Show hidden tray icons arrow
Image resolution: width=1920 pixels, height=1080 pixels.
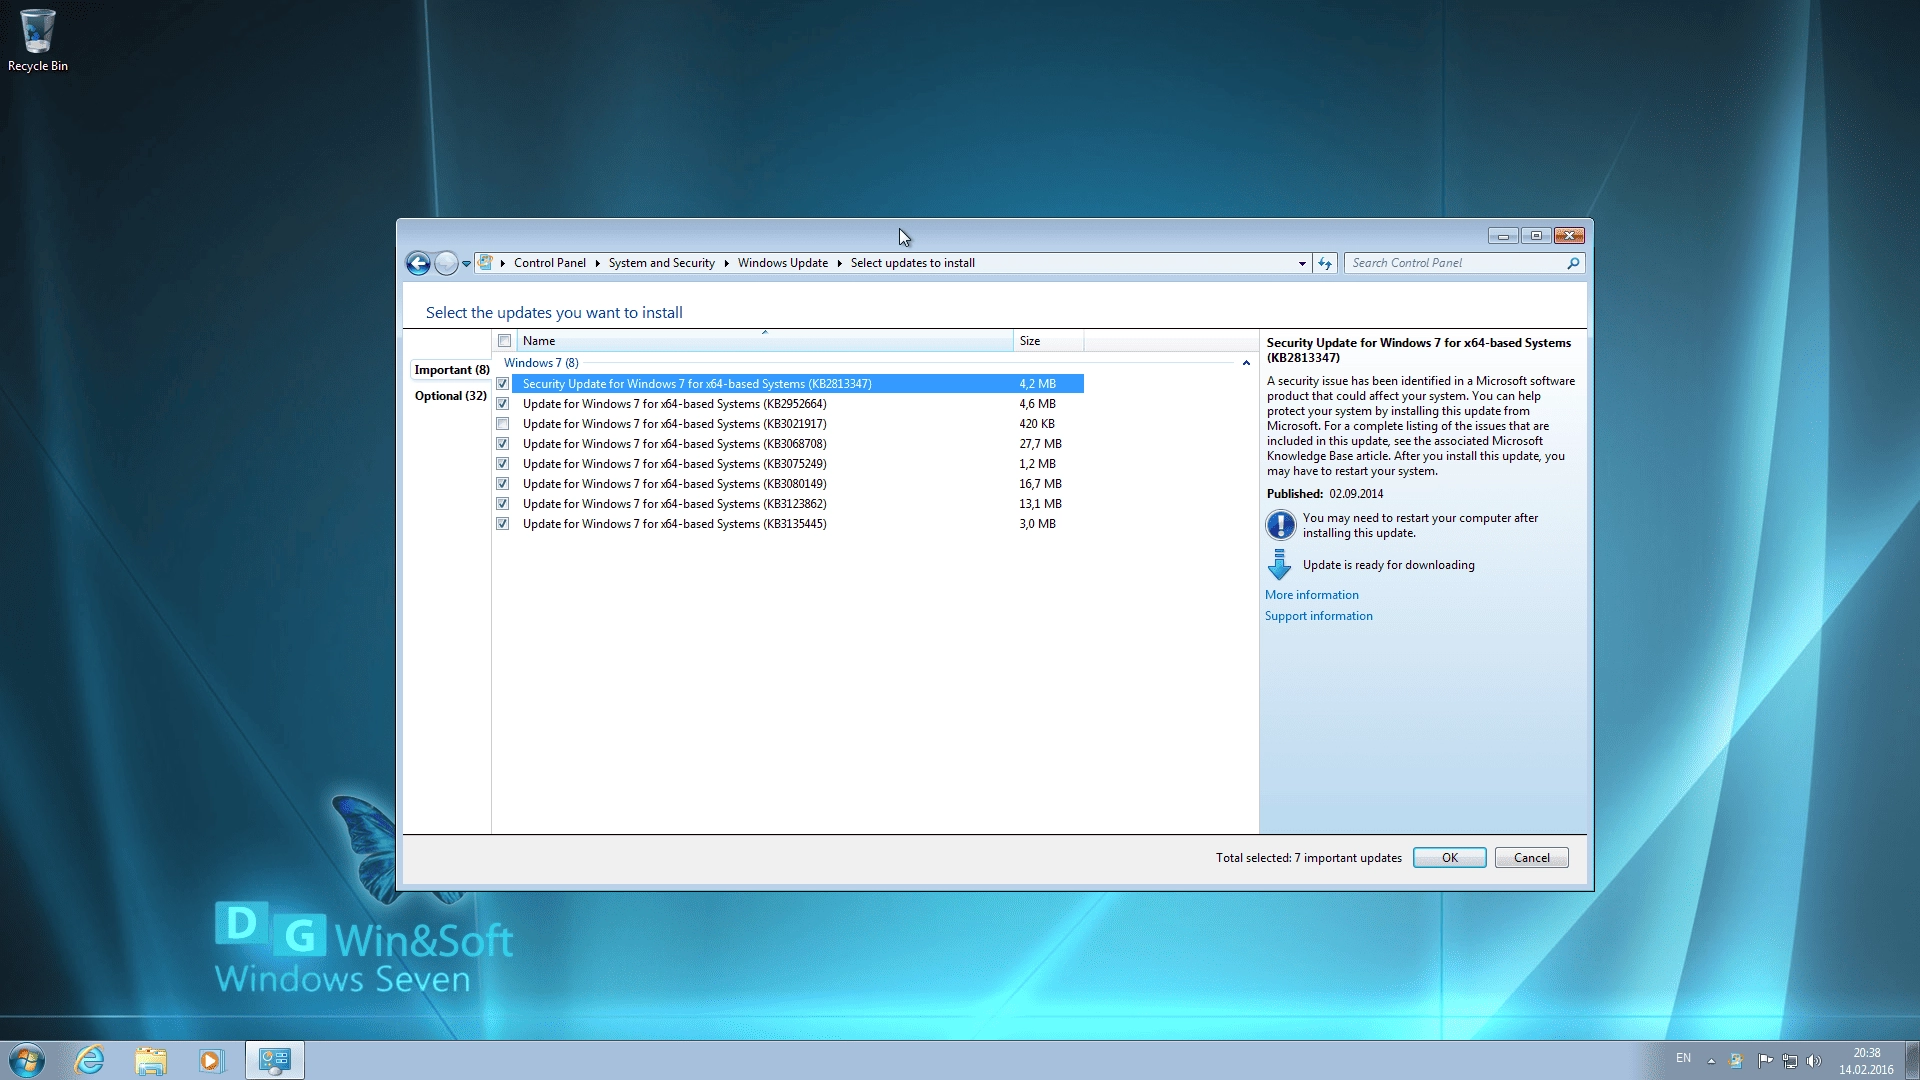tap(1711, 1061)
